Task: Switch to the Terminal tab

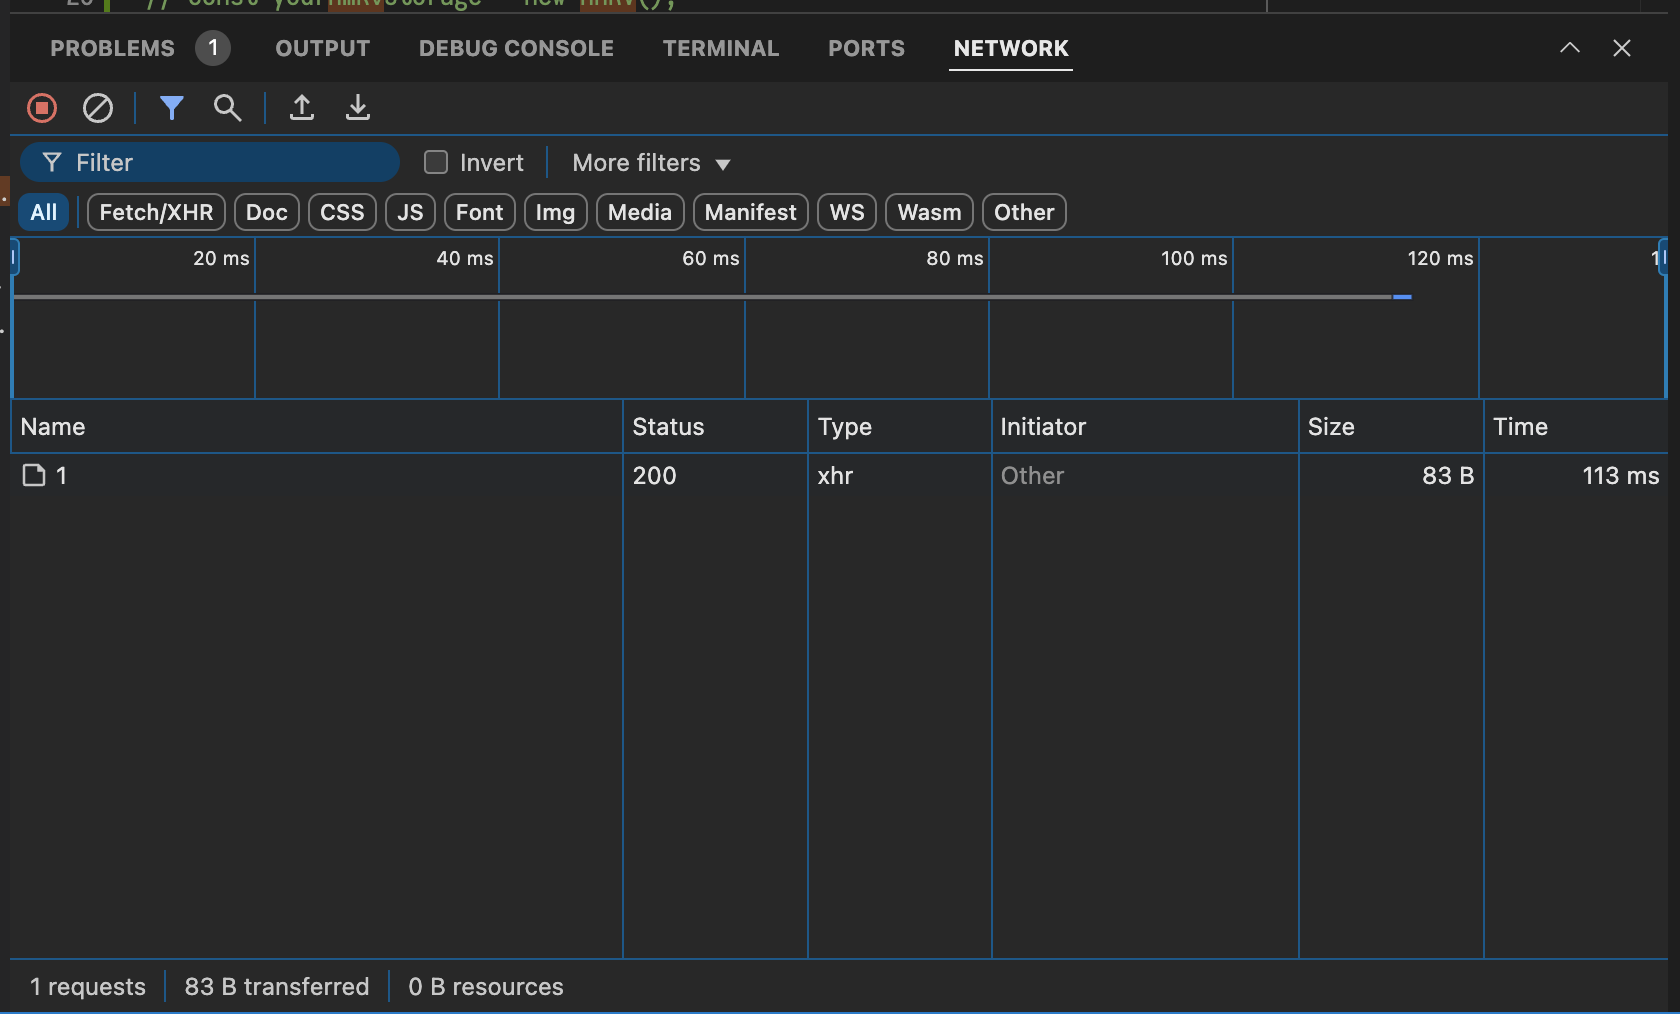Action: pos(720,48)
